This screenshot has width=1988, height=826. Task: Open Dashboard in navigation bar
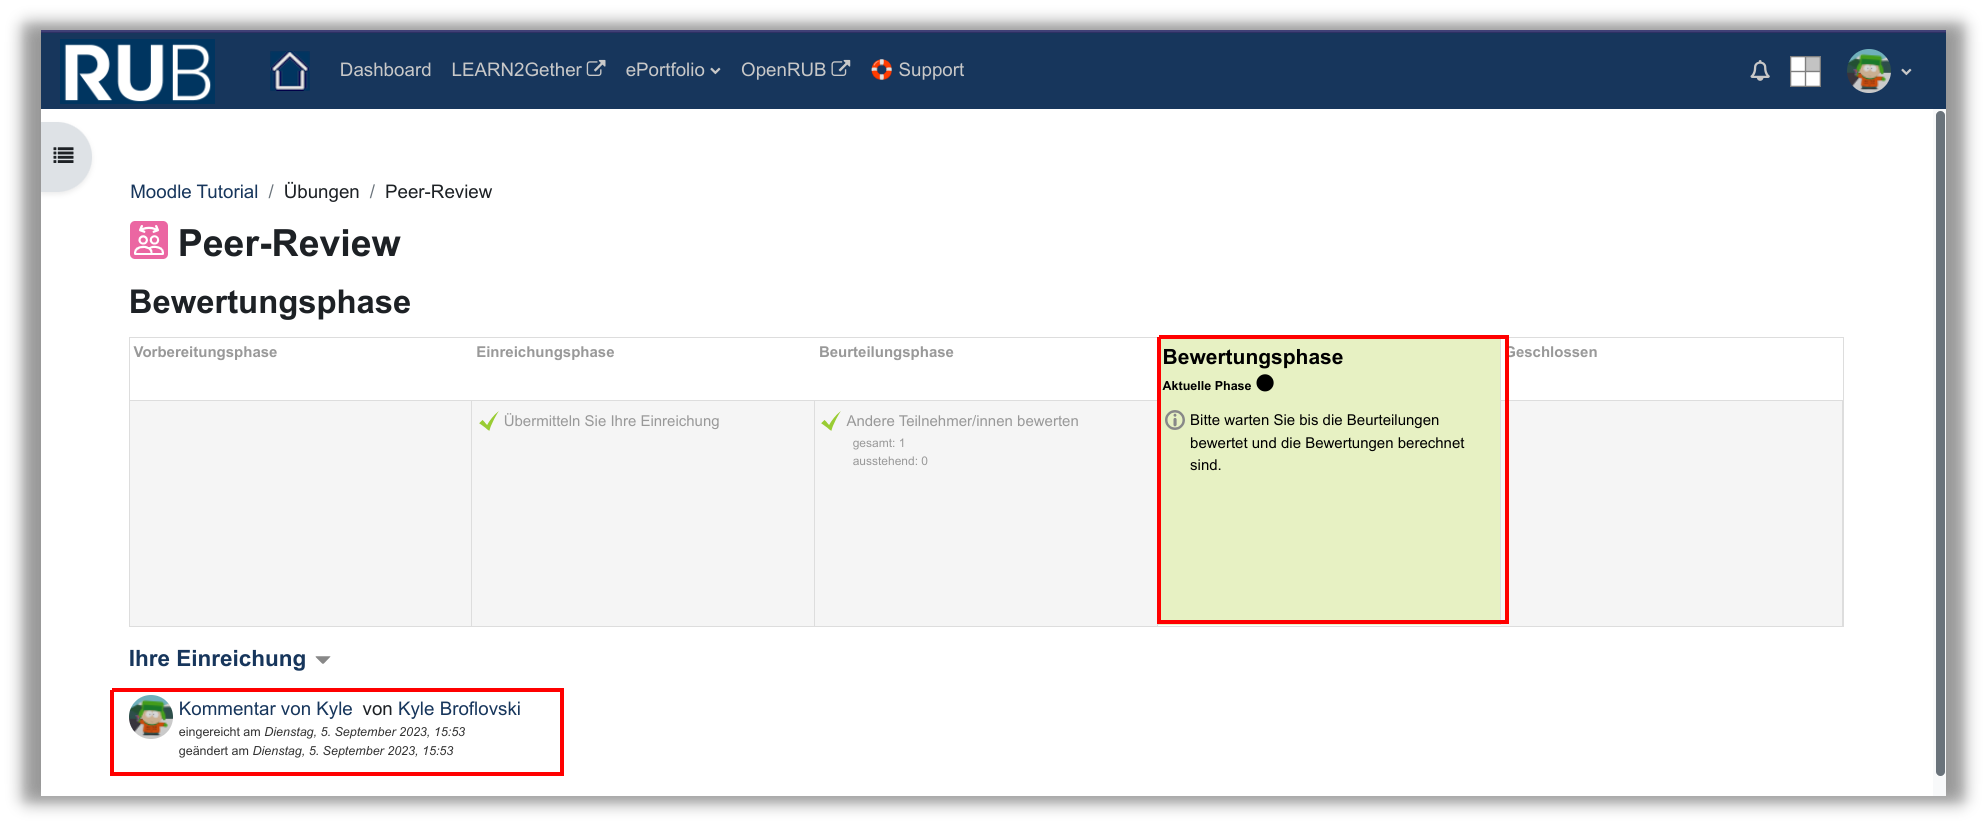(x=385, y=70)
